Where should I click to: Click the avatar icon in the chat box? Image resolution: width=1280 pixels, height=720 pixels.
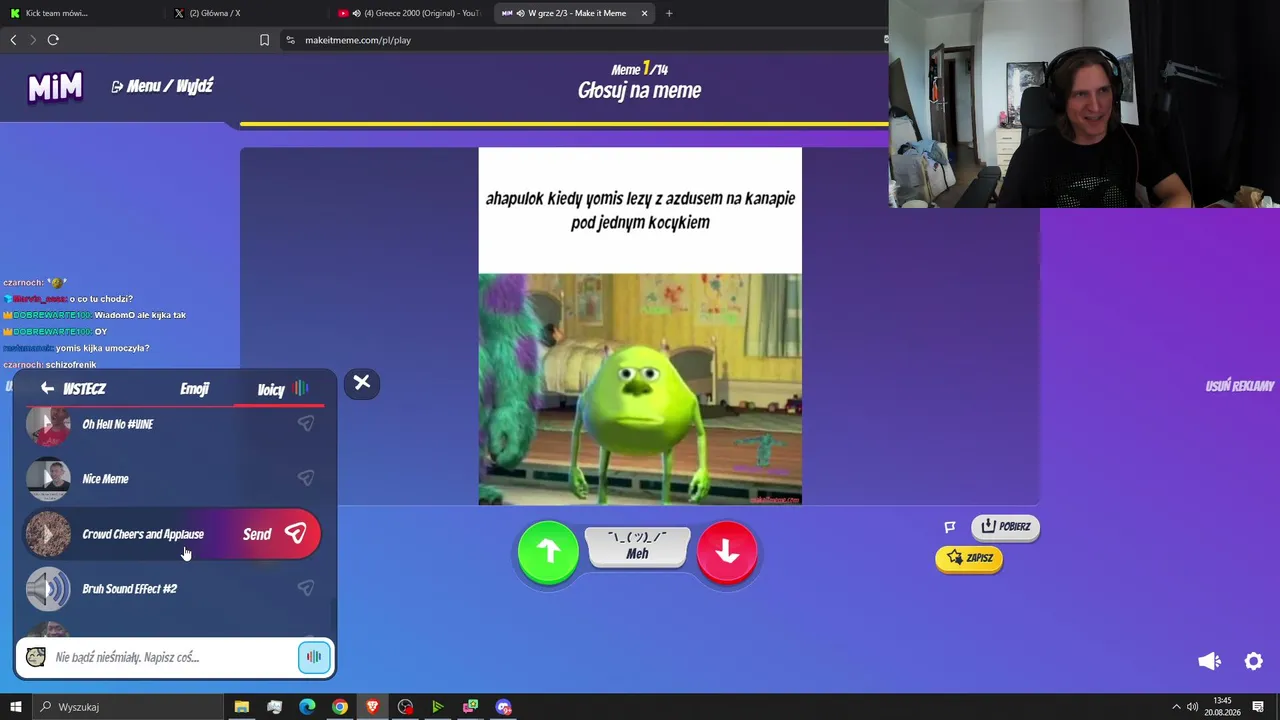pyautogui.click(x=36, y=657)
